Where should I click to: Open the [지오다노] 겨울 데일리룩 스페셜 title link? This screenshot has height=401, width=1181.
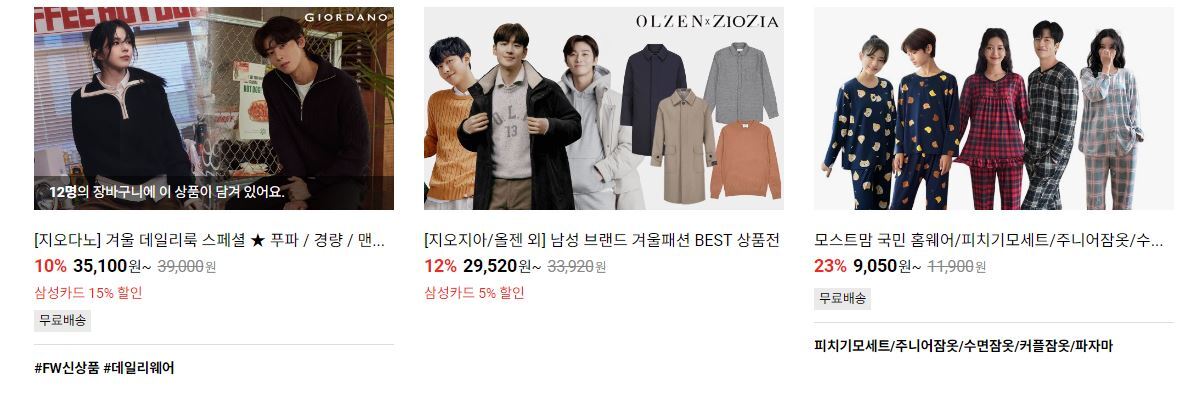(209, 241)
